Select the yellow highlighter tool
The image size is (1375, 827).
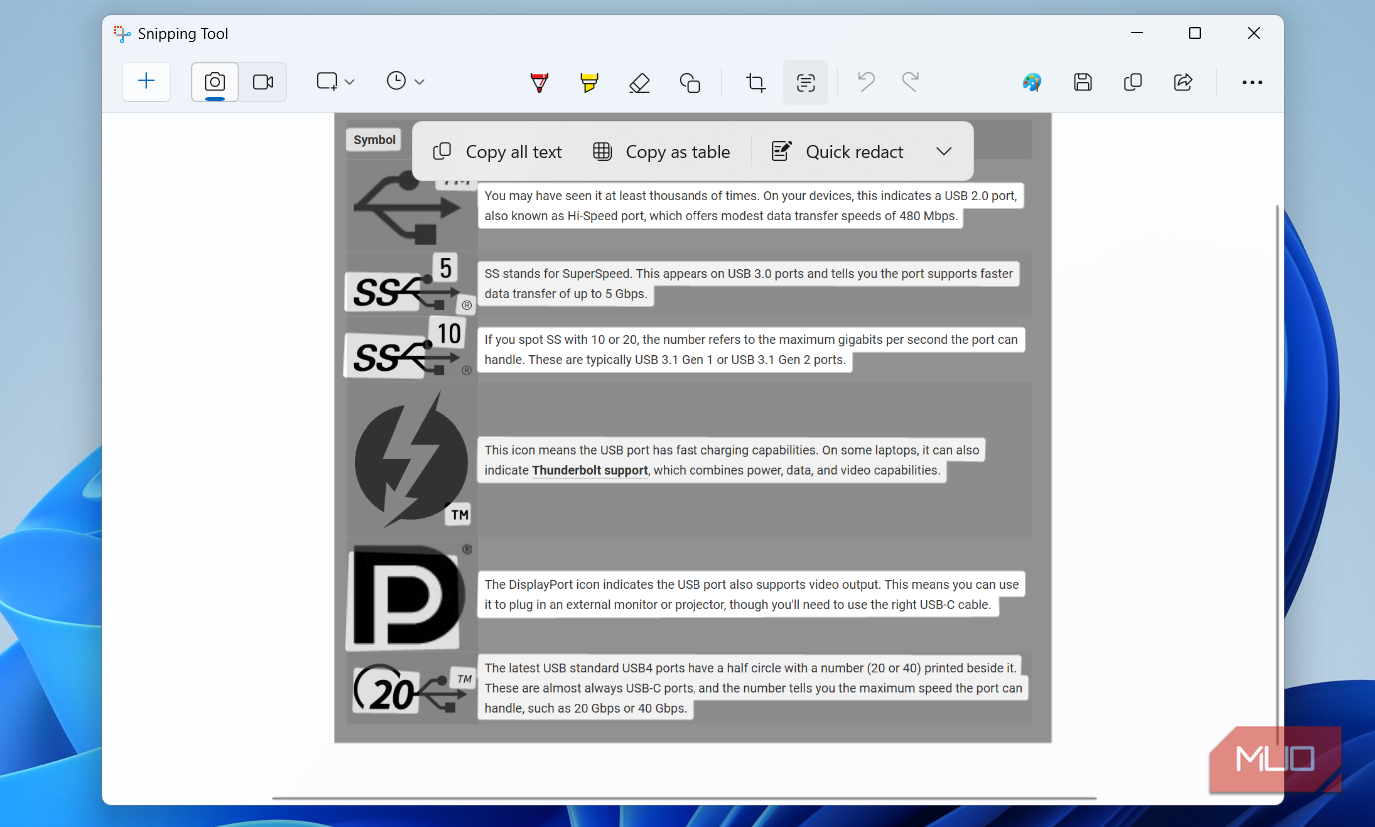point(589,83)
